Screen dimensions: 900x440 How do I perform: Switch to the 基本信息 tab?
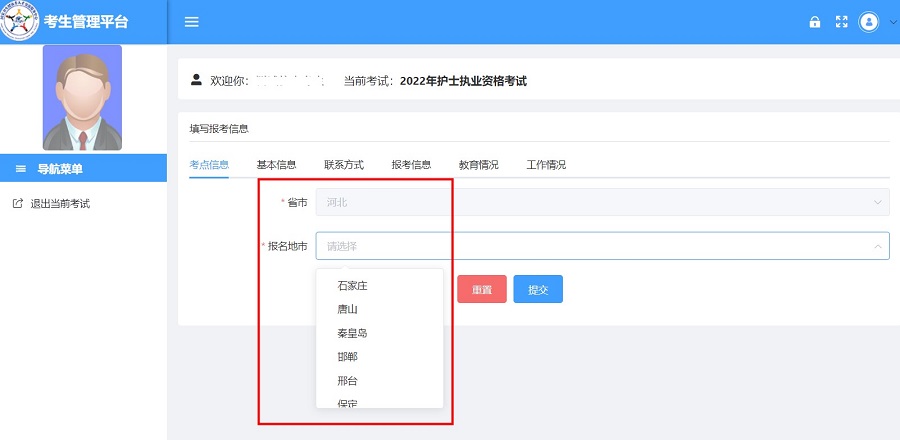click(276, 164)
